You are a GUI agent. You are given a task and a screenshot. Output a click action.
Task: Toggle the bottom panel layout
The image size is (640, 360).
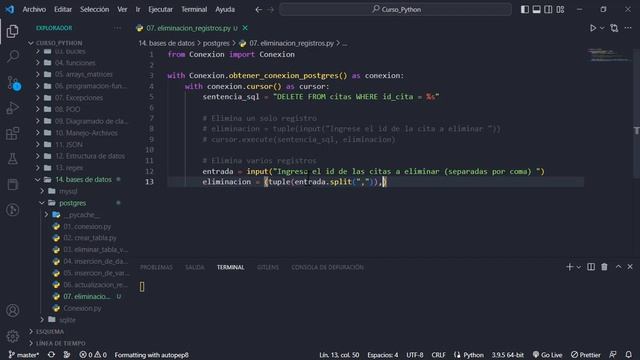(537, 9)
